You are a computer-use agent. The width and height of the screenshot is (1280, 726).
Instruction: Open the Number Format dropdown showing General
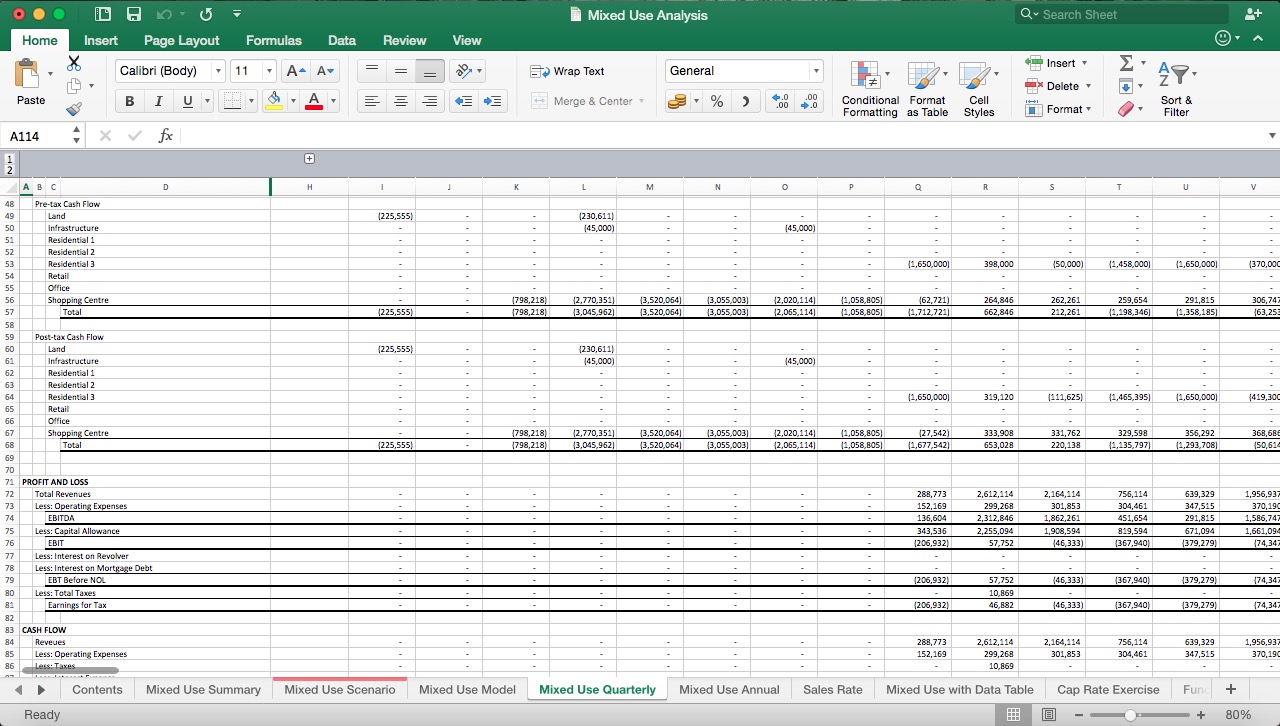(744, 71)
